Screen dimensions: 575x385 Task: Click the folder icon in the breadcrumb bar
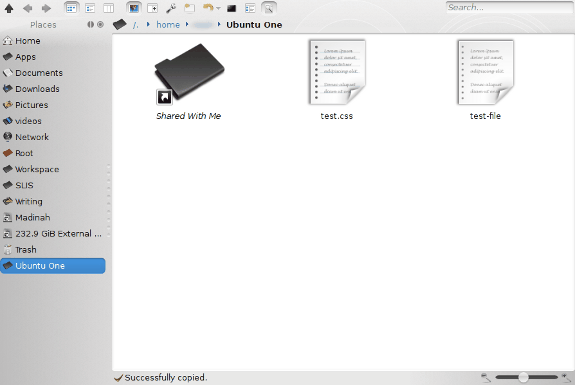pyautogui.click(x=120, y=25)
